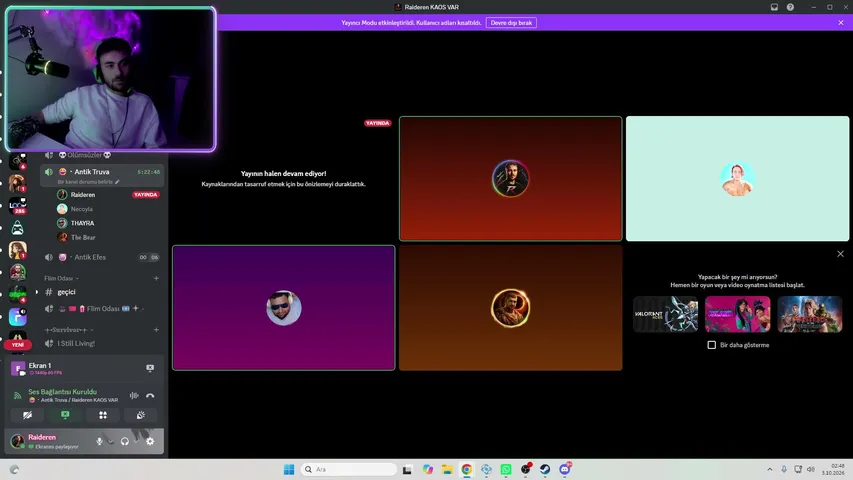Image resolution: width=853 pixels, height=480 pixels.
Task: Open the soundboard button
Action: click(x=140, y=415)
